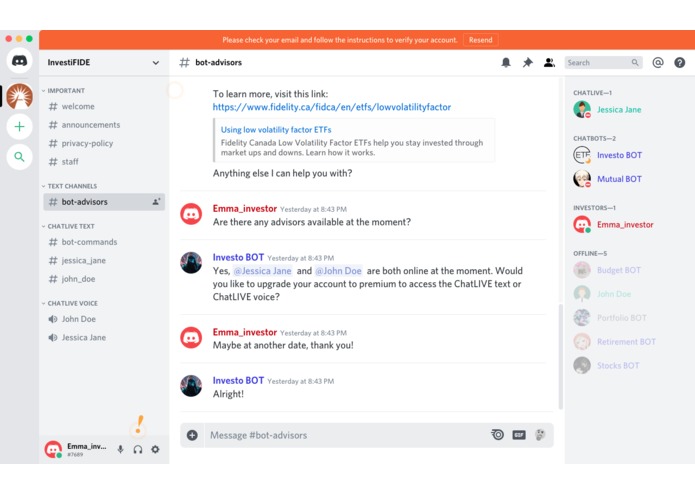Open the jessica_jane text channel
This screenshot has width=695, height=494.
click(x=104, y=261)
